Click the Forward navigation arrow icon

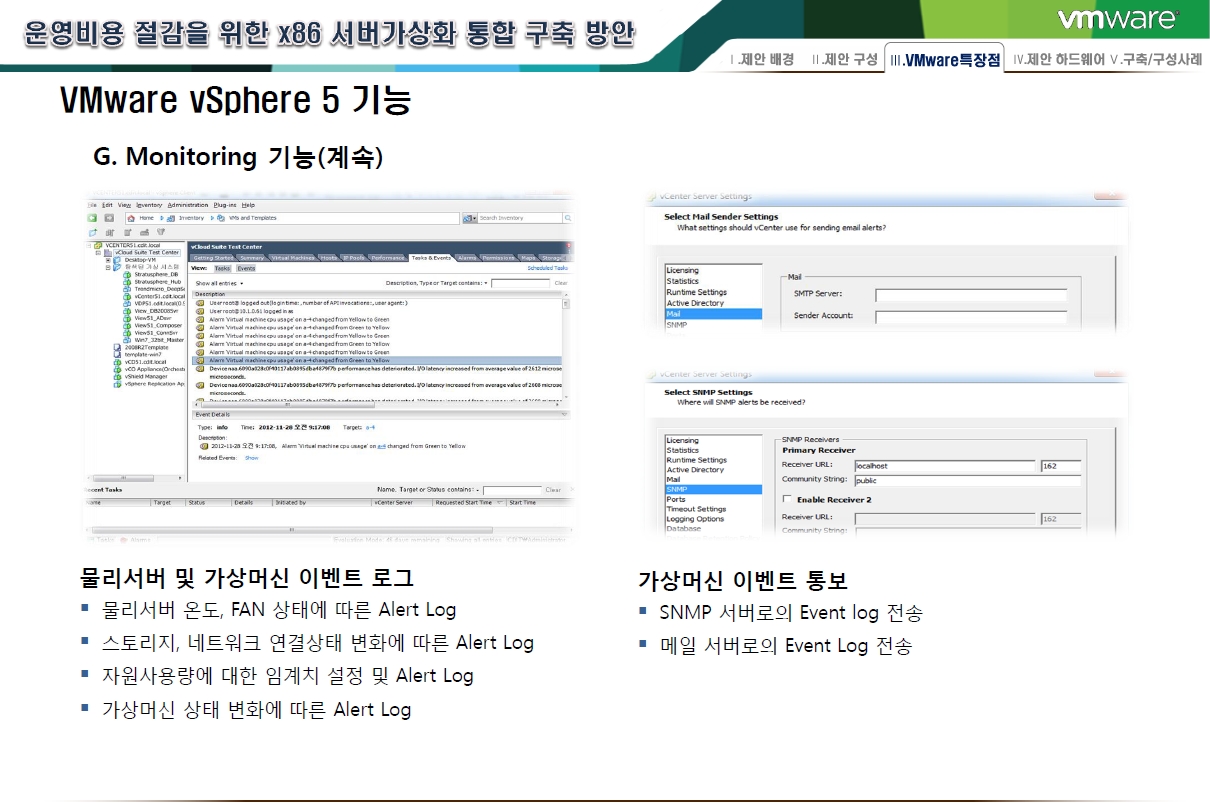pos(108,217)
